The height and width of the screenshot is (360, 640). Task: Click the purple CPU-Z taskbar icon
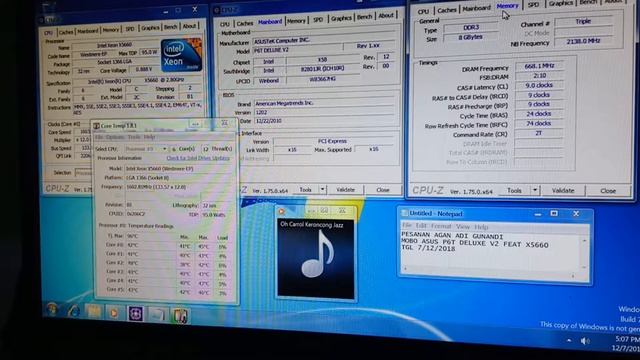pos(136,314)
